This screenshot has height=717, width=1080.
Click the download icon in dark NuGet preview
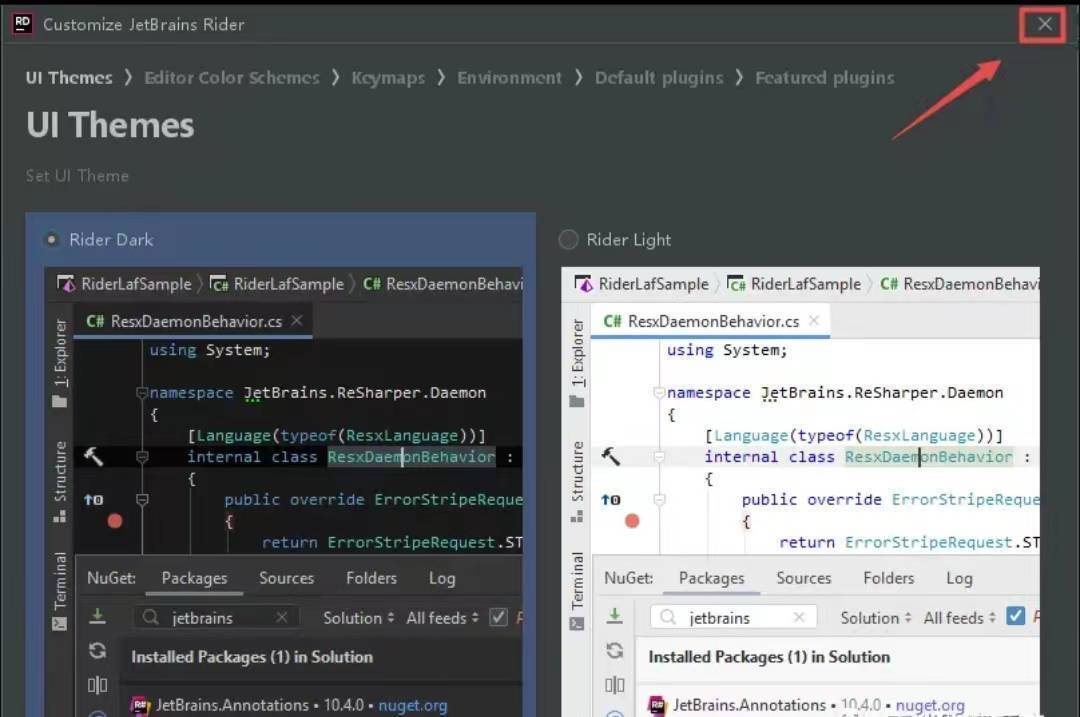tap(98, 616)
